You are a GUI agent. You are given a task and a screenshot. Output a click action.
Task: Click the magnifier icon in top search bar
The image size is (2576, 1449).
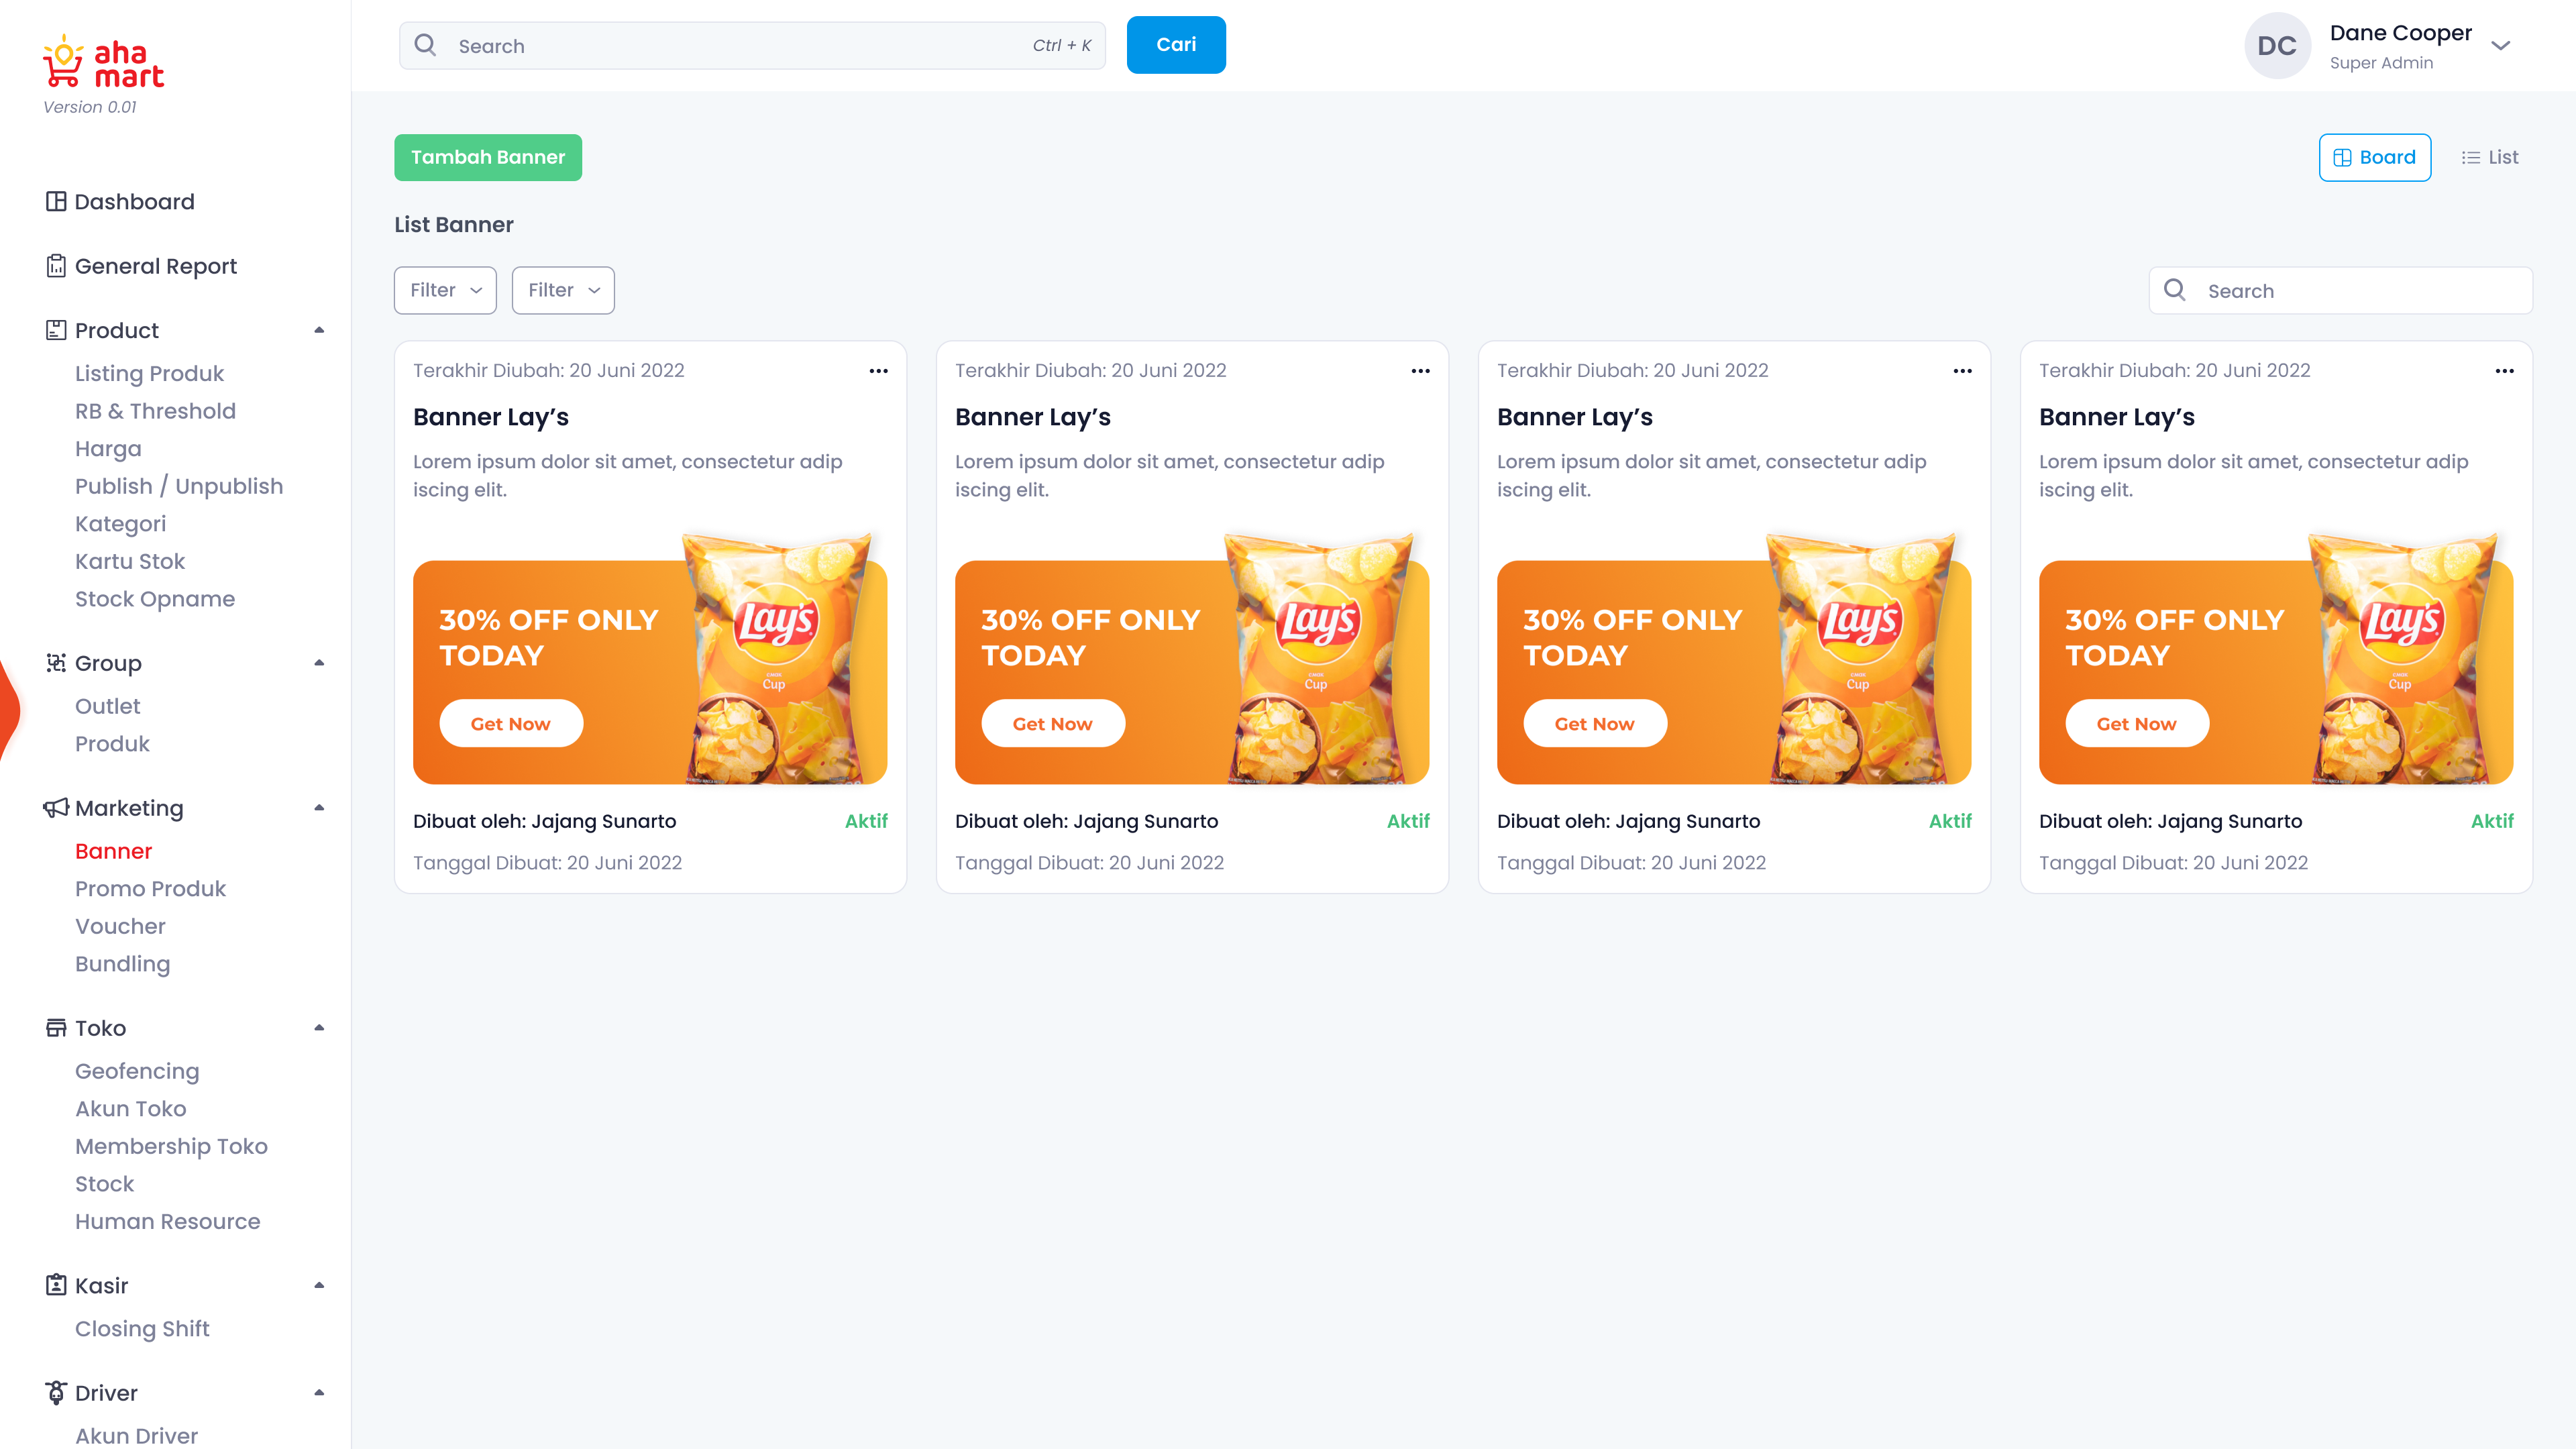pyautogui.click(x=425, y=45)
